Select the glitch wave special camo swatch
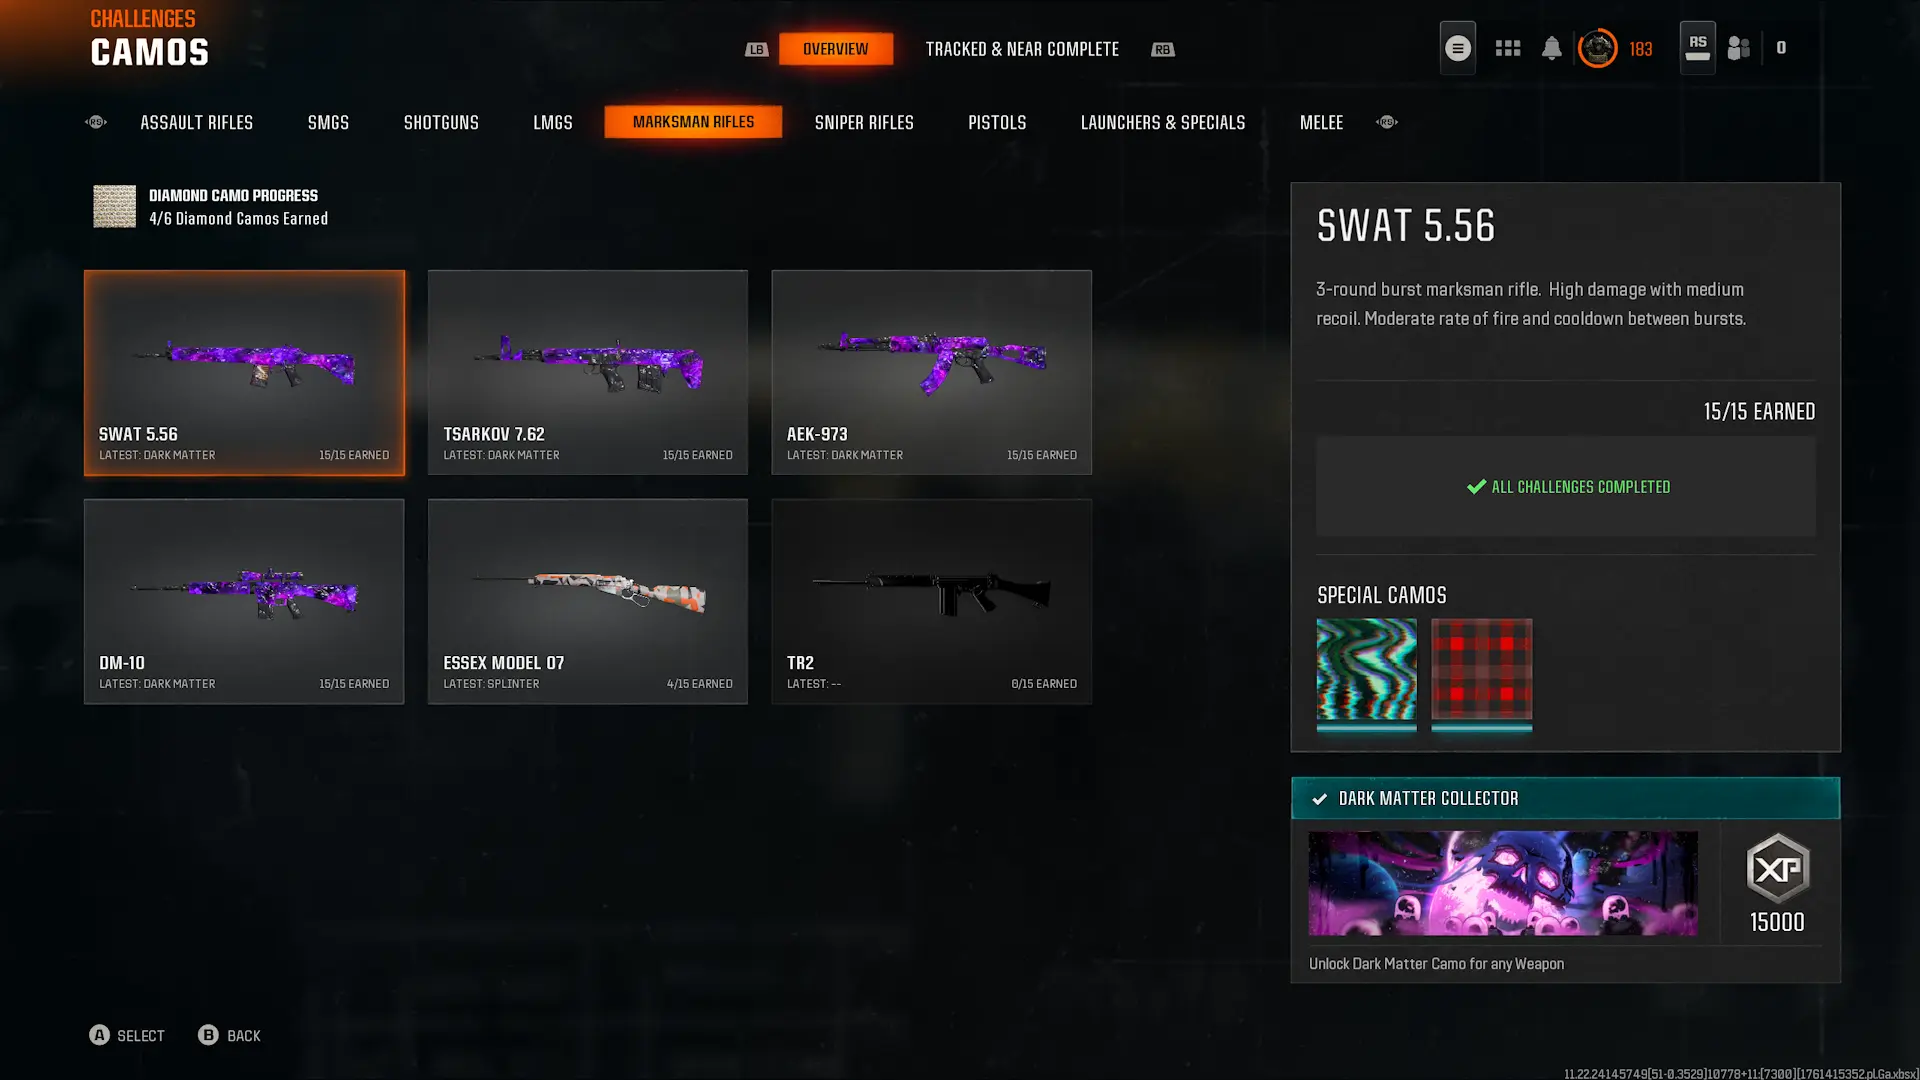 tap(1366, 674)
